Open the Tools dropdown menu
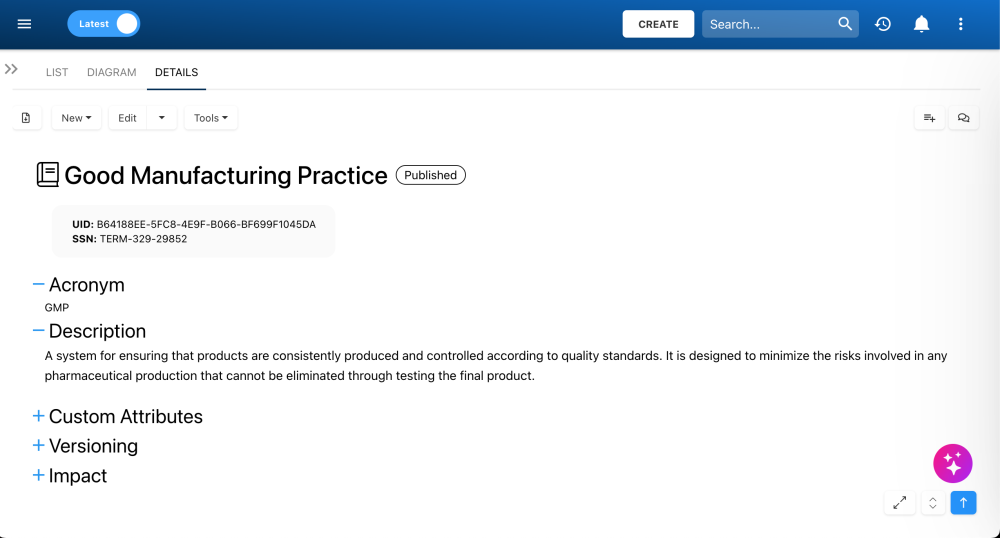Screen dimensions: 1000x538 tap(210, 118)
